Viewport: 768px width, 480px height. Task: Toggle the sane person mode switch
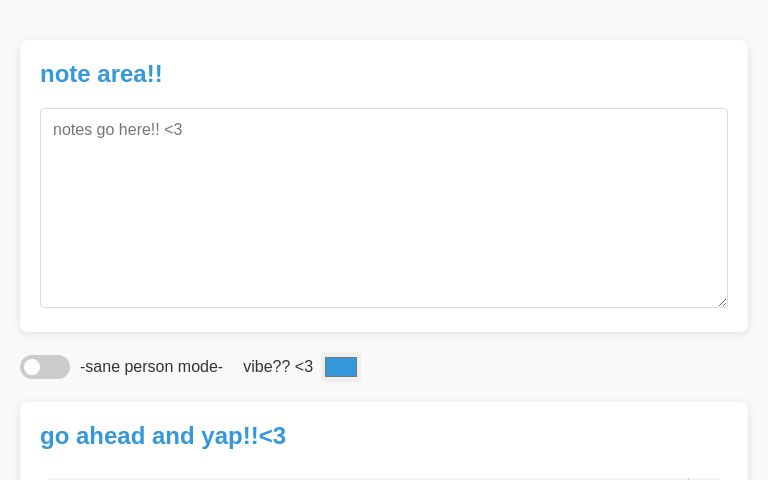click(x=45, y=367)
